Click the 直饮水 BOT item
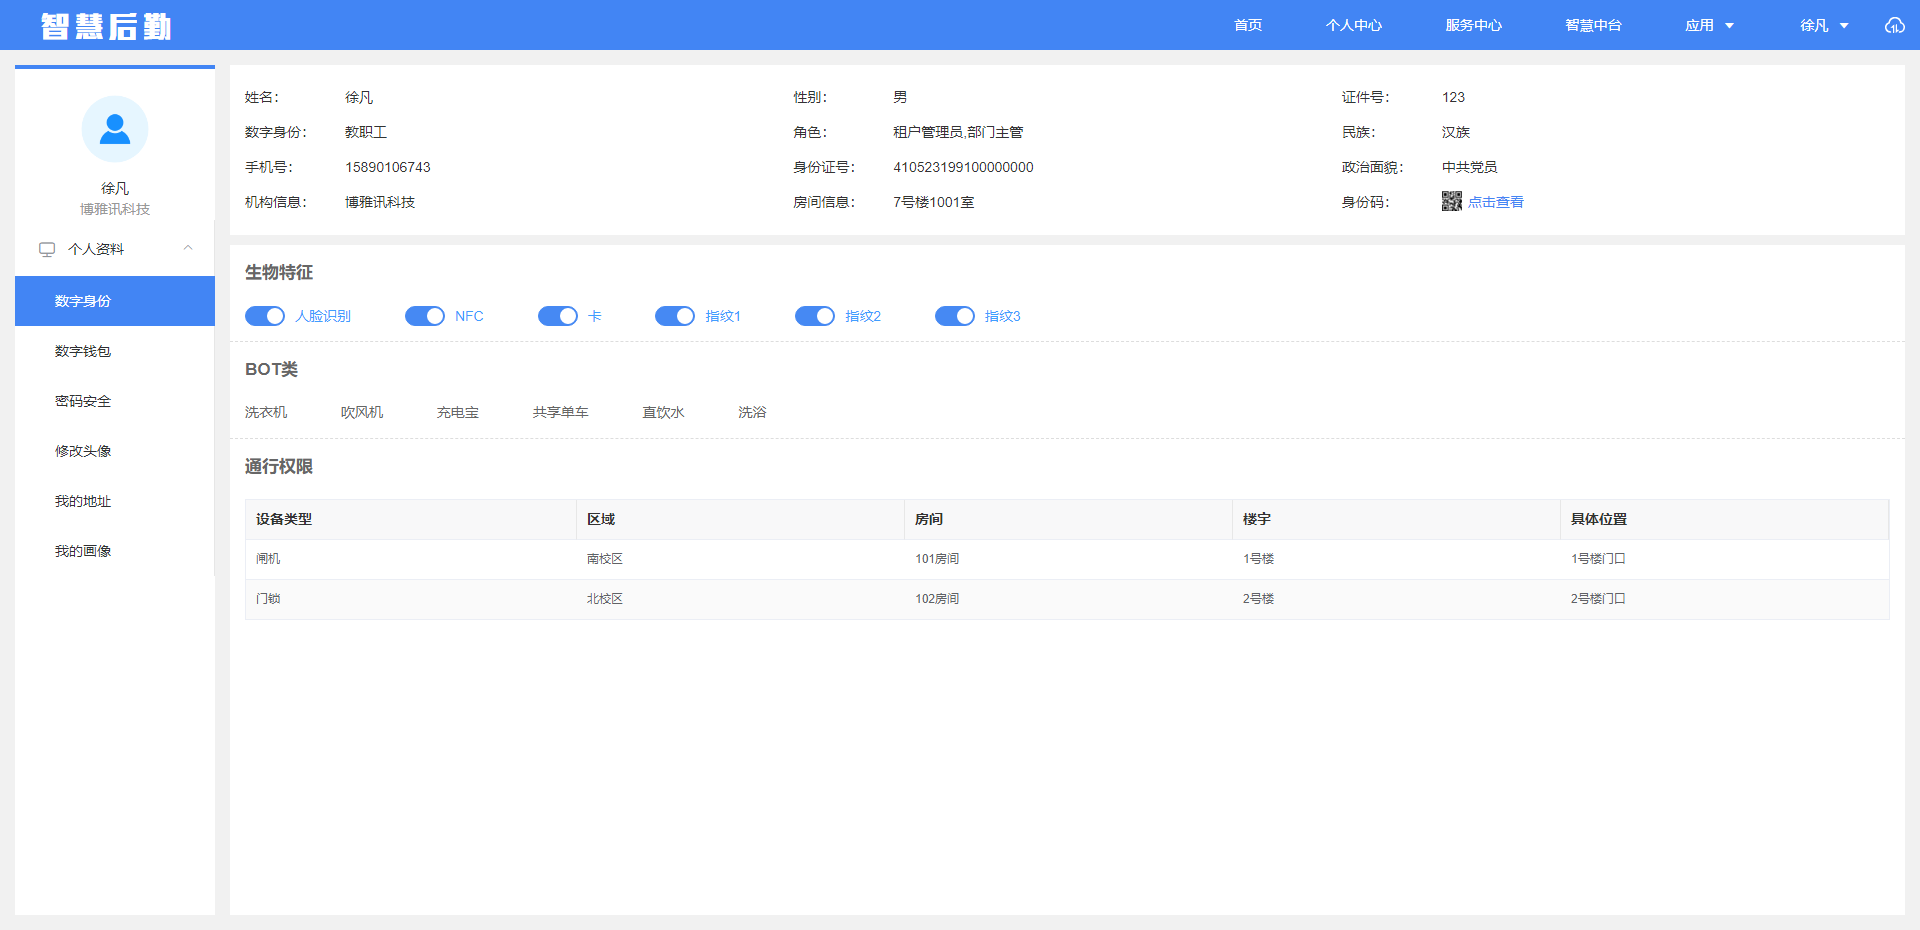This screenshot has width=1920, height=930. click(x=663, y=412)
